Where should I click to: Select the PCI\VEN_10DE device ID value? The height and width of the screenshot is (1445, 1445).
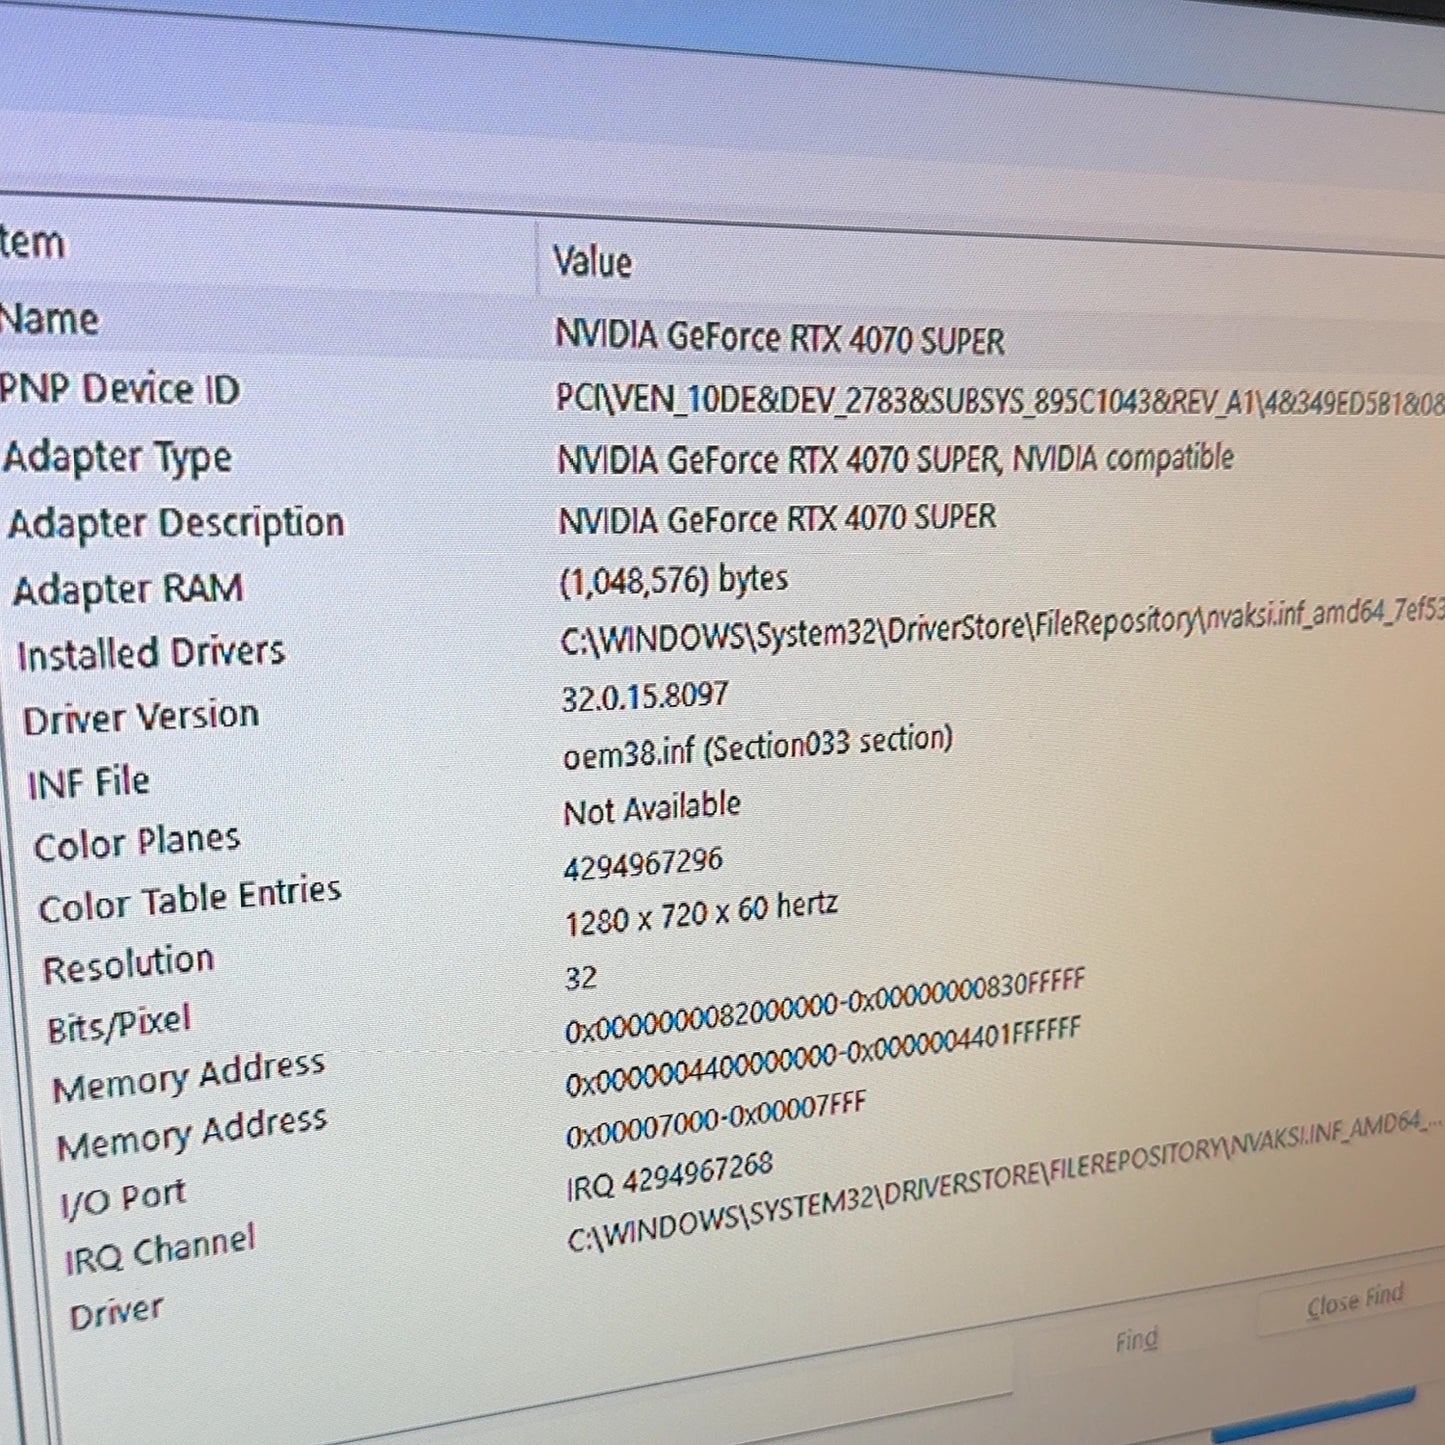pyautogui.click(x=1000, y=401)
